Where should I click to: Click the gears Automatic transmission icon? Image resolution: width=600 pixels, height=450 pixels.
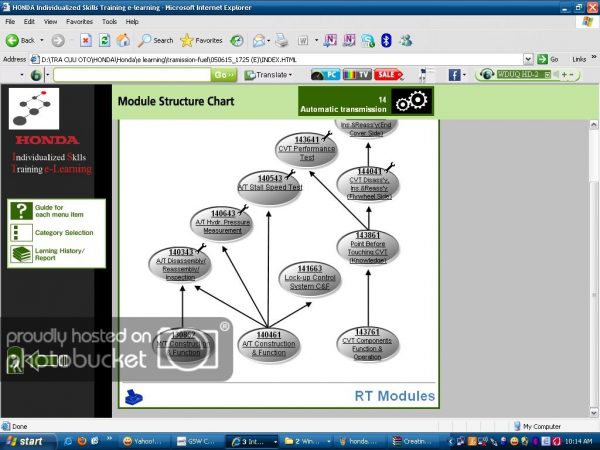click(x=412, y=101)
